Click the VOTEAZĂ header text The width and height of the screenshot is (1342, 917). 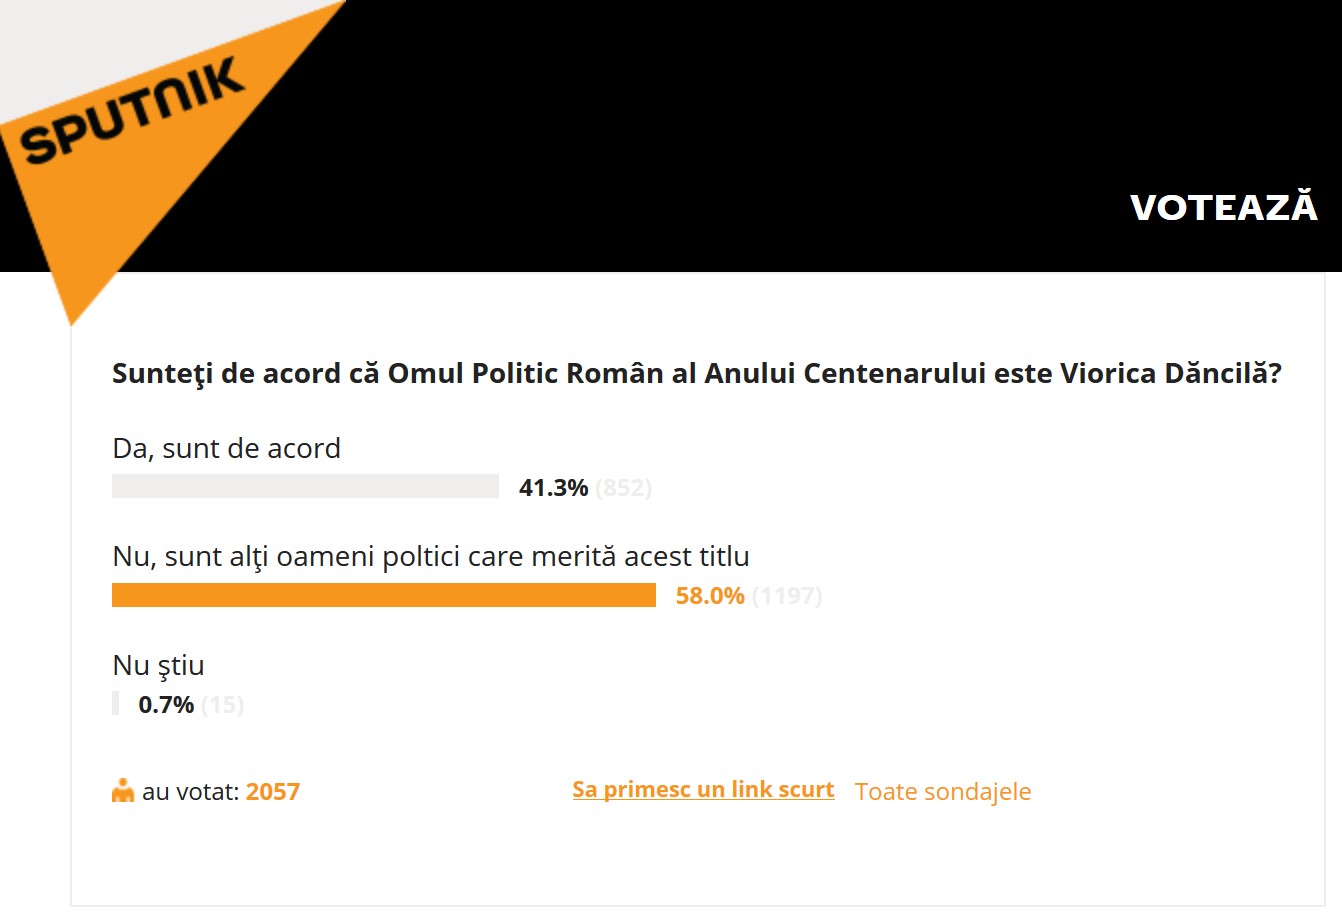point(1223,208)
